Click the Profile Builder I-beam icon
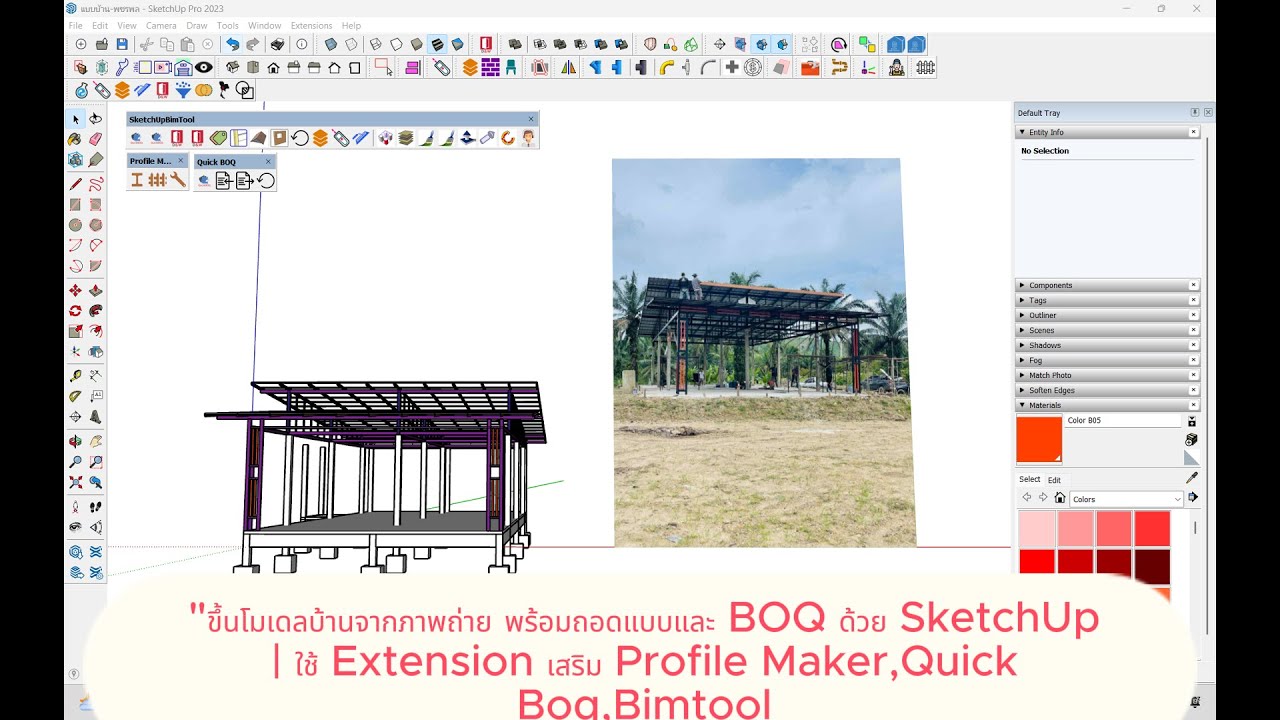The width and height of the screenshot is (1280, 720). [x=137, y=180]
